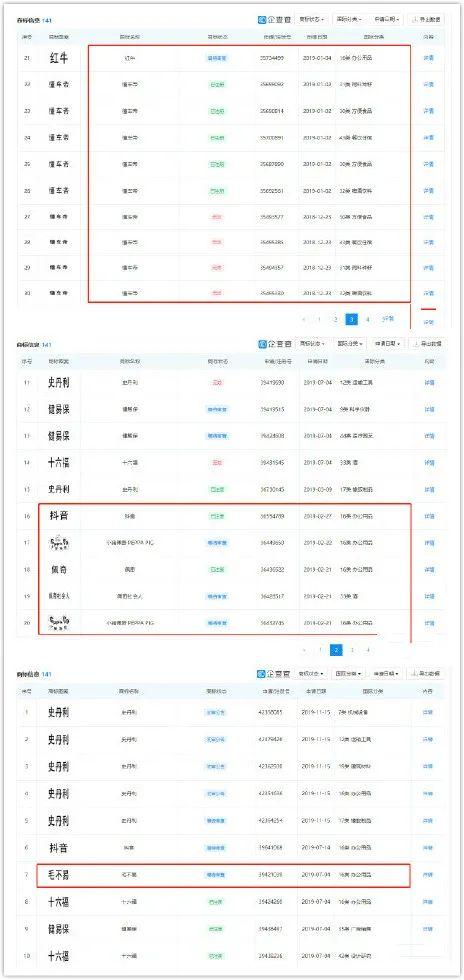Open 国际分类 filter dropdown in middle table
The width and height of the screenshot is (464, 980).
[x=348, y=344]
